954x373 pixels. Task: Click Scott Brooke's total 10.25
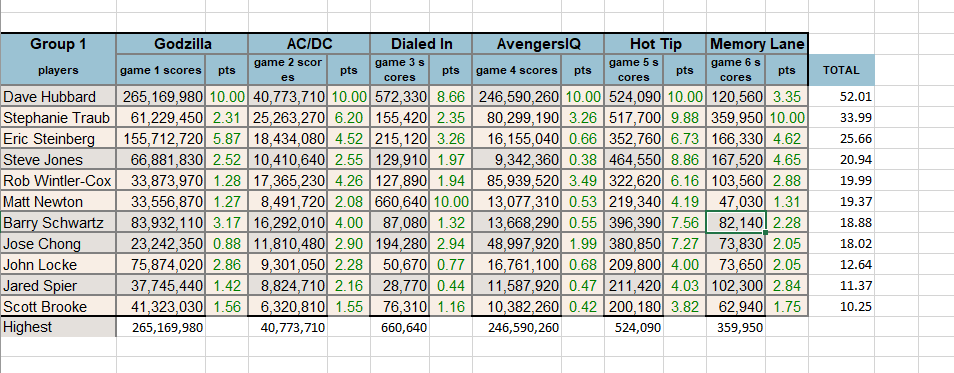pos(841,307)
